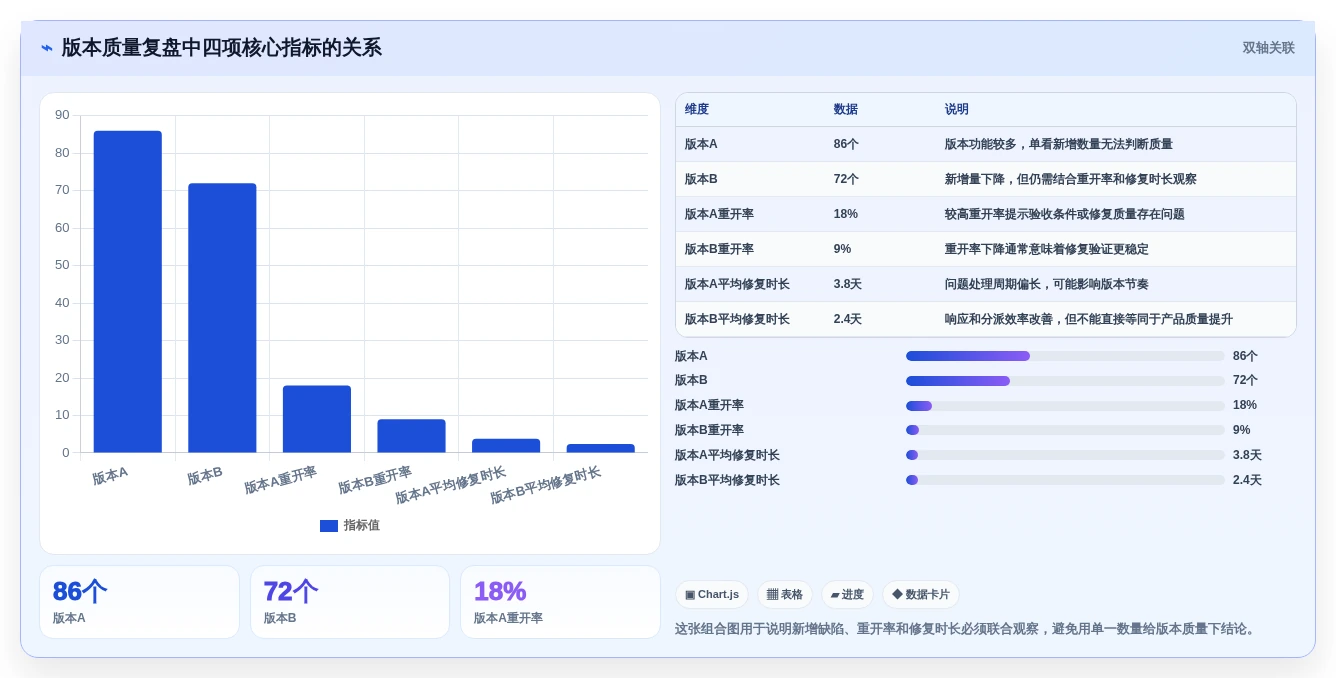Select the 表格 tag chip
The height and width of the screenshot is (678, 1336).
click(x=785, y=595)
